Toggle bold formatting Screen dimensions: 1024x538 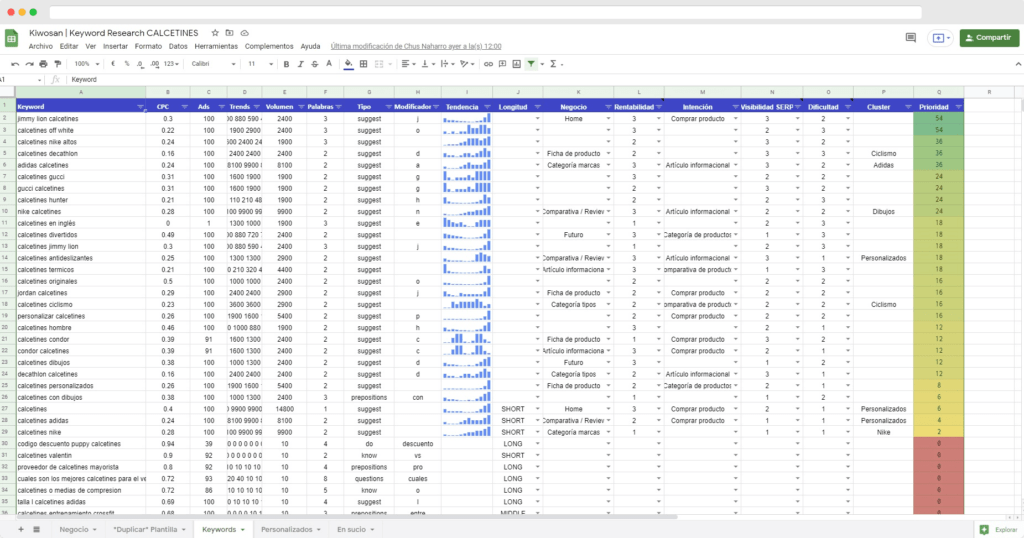(x=286, y=64)
